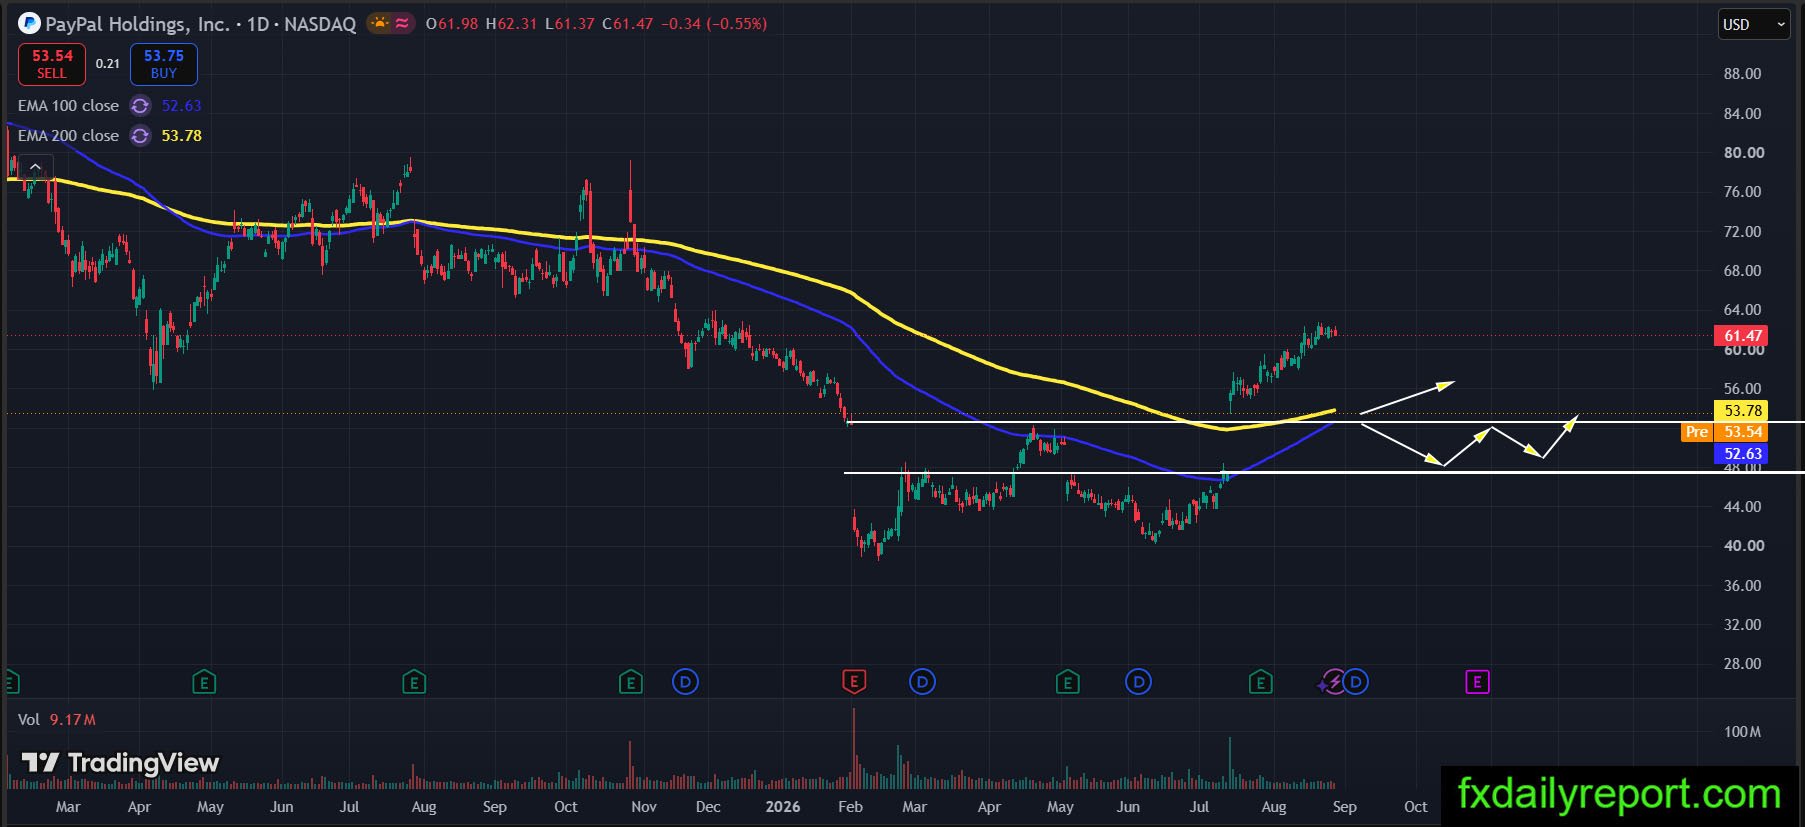Open the dividend marker above Mar 2026
Viewport: 1805px width, 827px height.
click(922, 682)
